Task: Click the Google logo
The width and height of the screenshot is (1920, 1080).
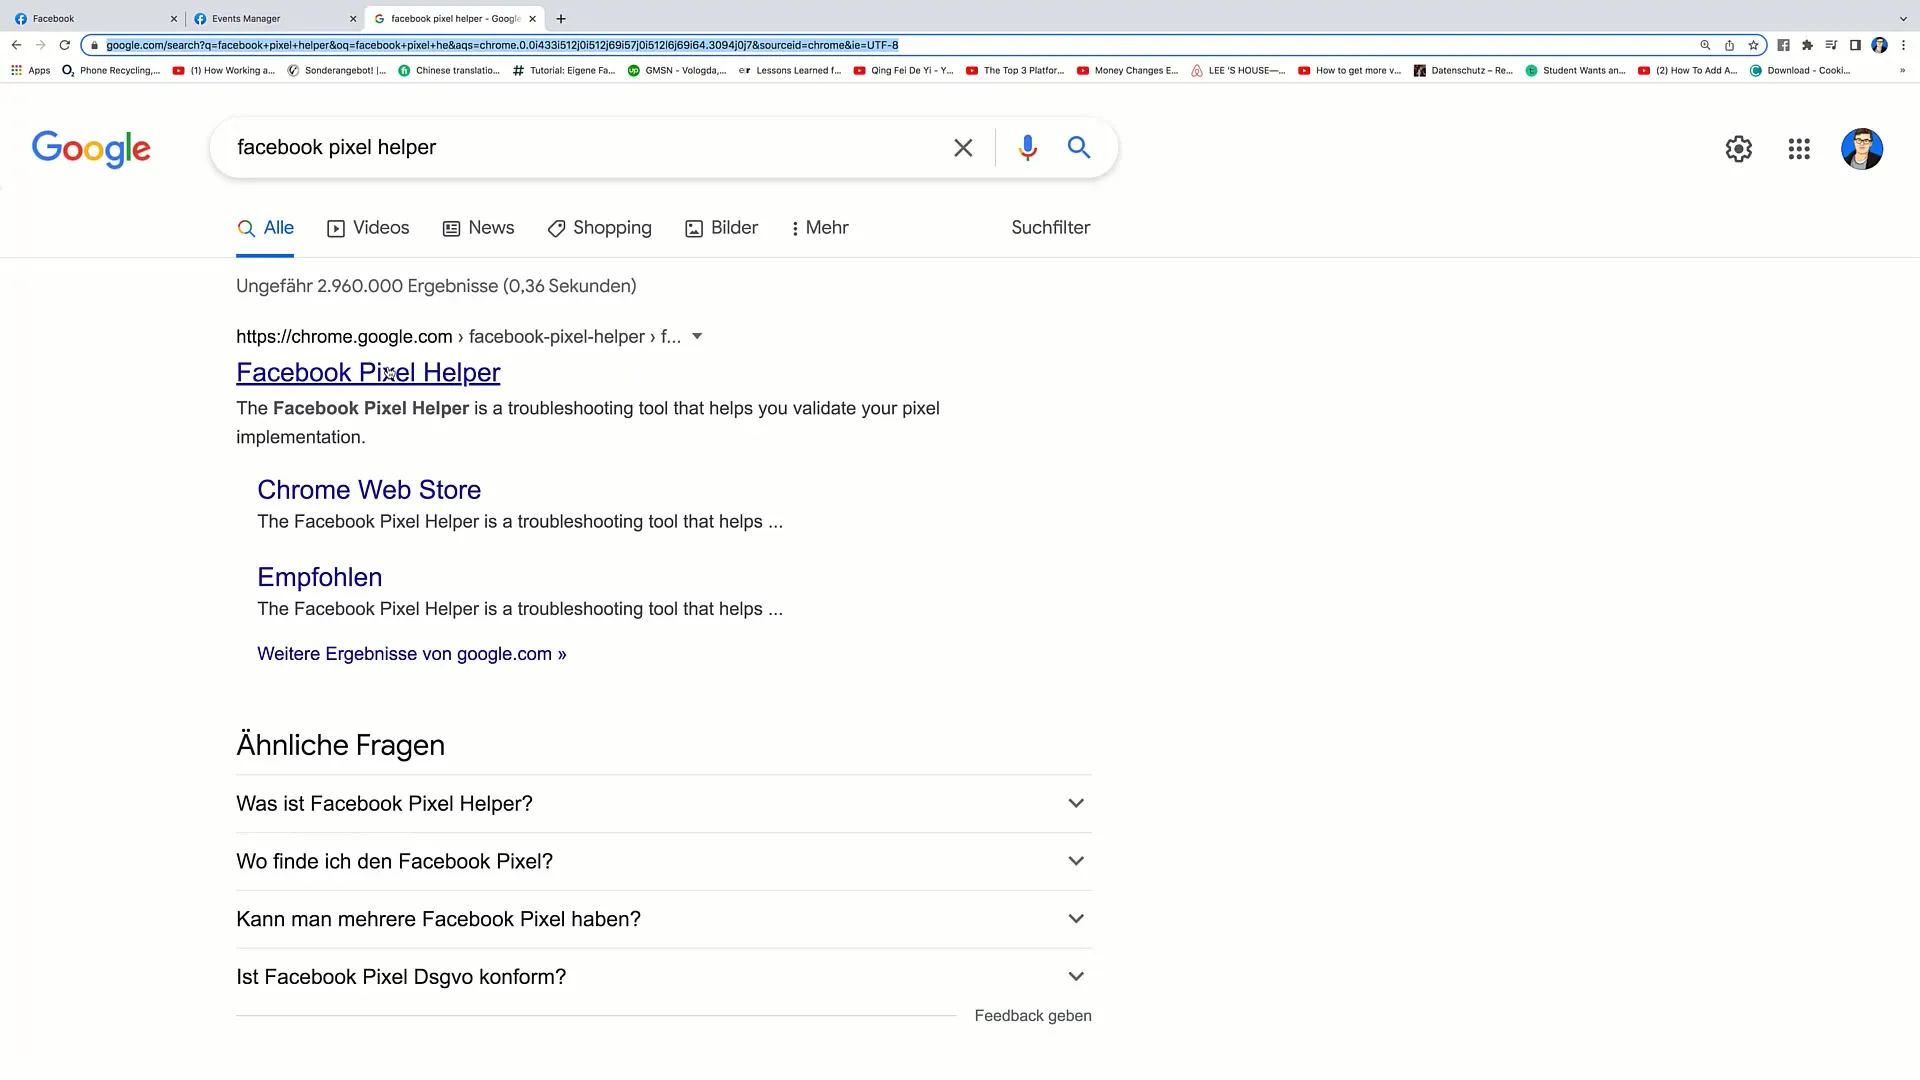Action: [91, 149]
